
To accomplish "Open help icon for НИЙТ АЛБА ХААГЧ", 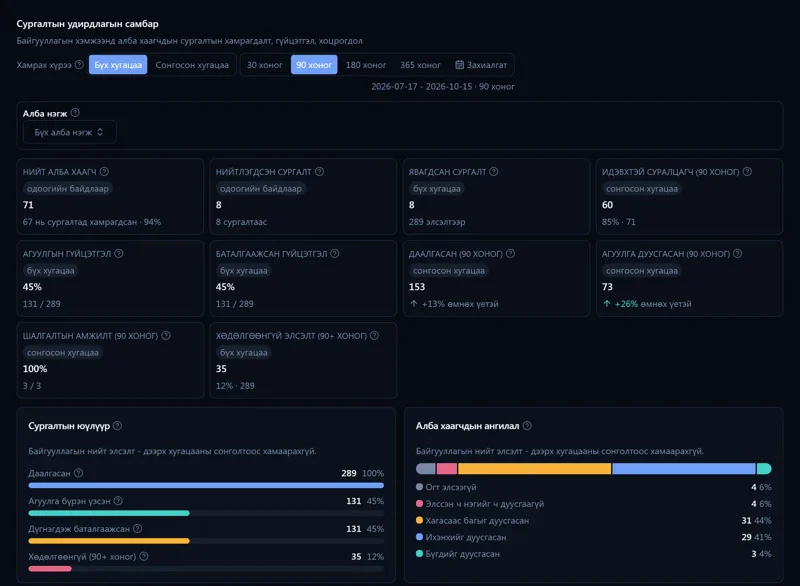I will [104, 171].
